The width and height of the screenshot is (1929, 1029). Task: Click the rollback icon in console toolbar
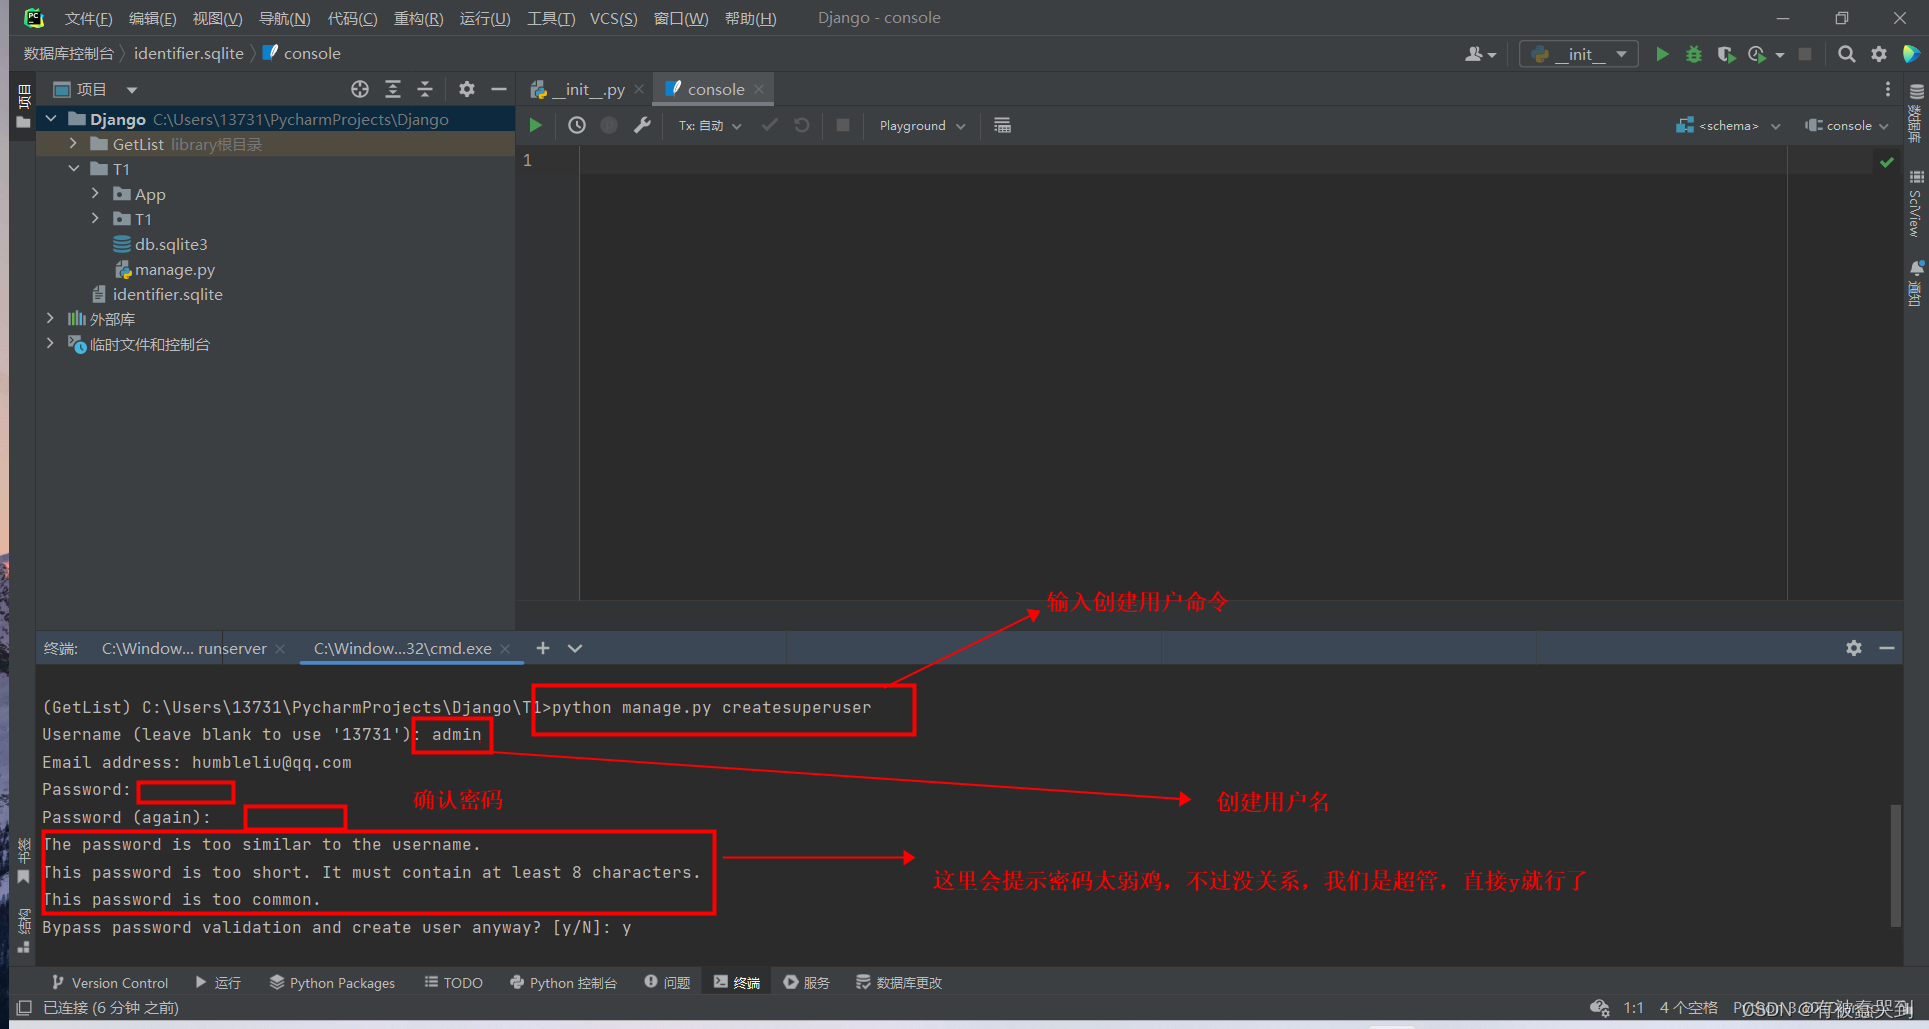(802, 125)
